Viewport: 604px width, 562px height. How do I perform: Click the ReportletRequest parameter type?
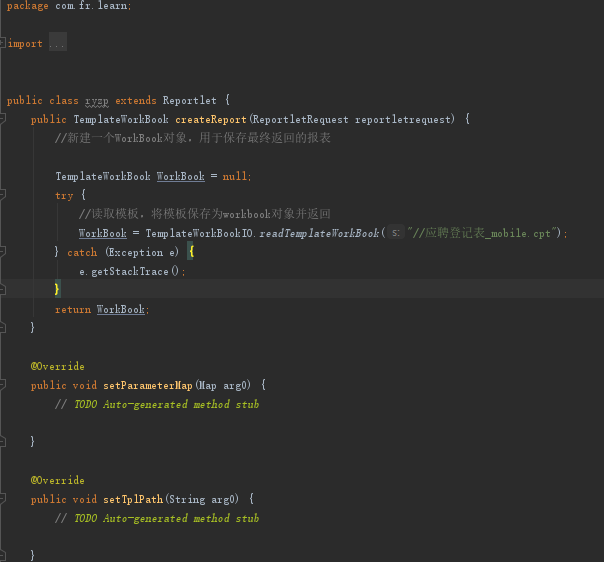(x=300, y=119)
